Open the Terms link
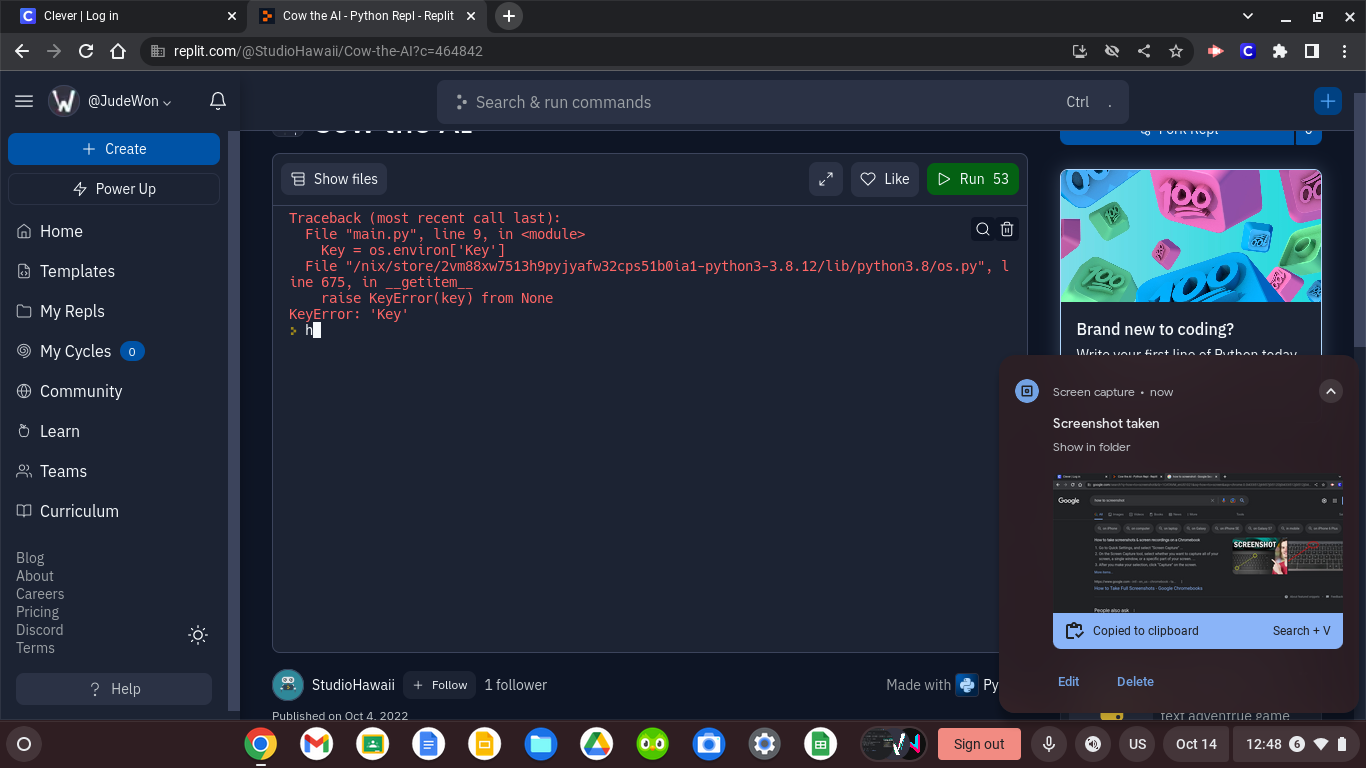The image size is (1366, 768). [35, 648]
